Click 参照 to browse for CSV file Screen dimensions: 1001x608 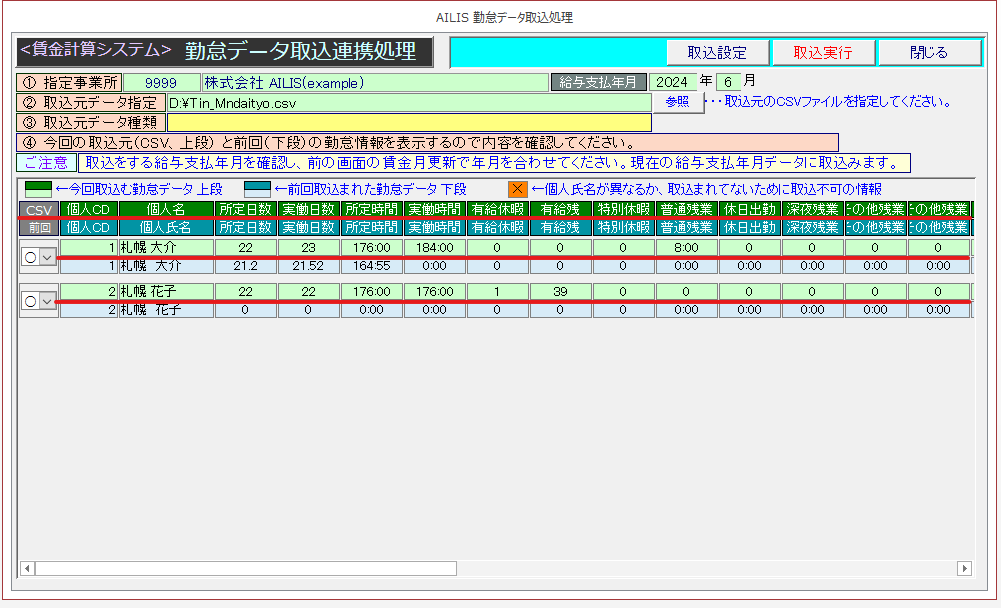click(676, 102)
